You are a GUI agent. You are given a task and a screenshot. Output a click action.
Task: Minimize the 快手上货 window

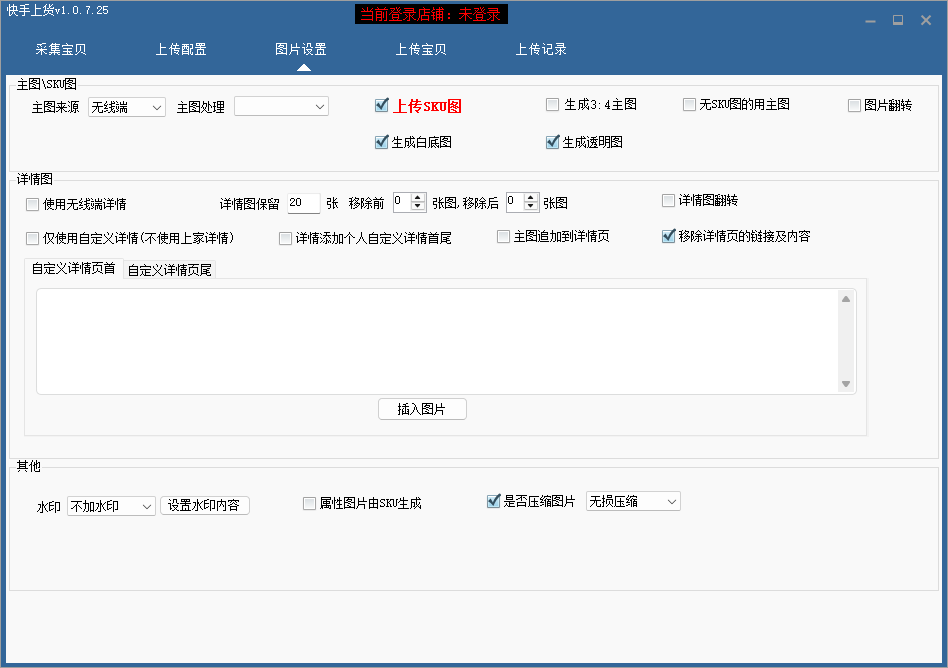click(871, 20)
